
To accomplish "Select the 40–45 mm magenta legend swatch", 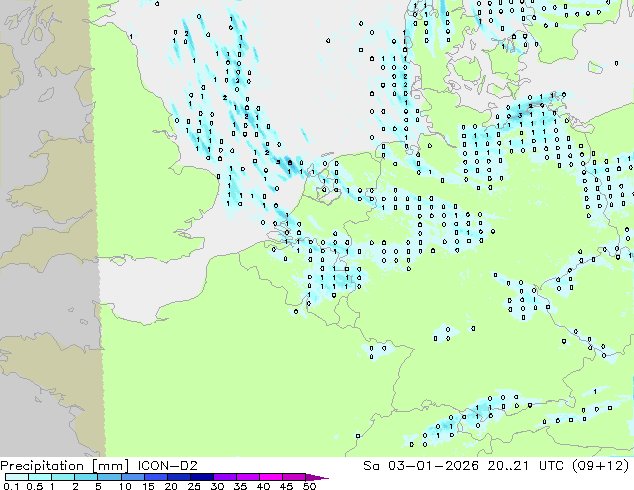I will point(271,477).
